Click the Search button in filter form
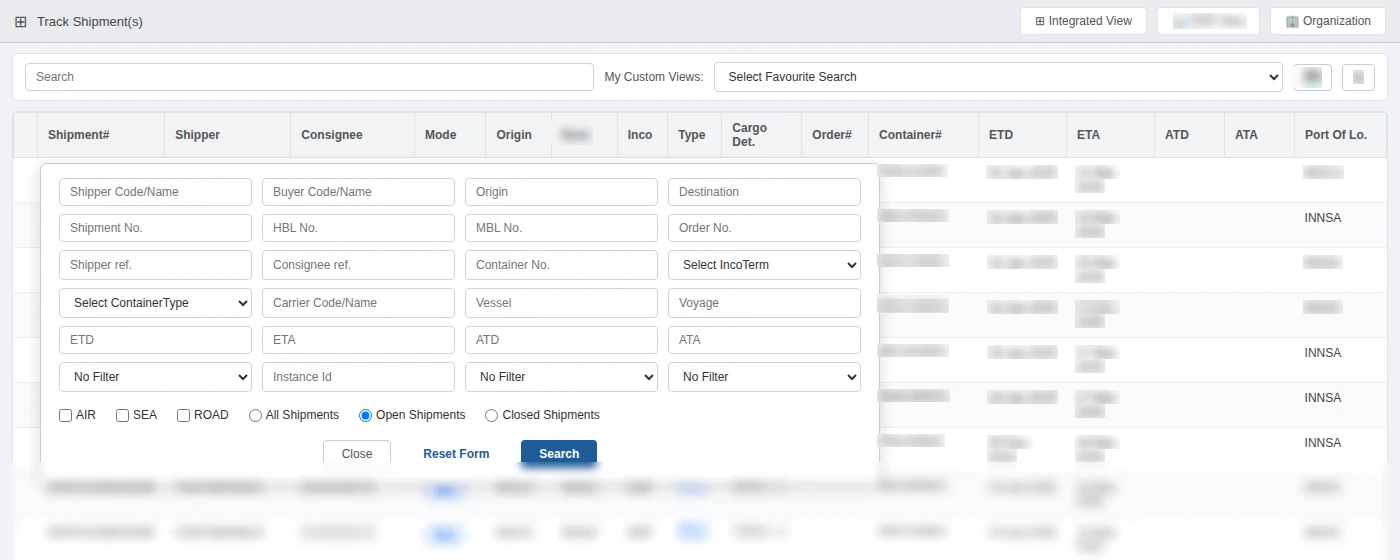 click(x=559, y=453)
